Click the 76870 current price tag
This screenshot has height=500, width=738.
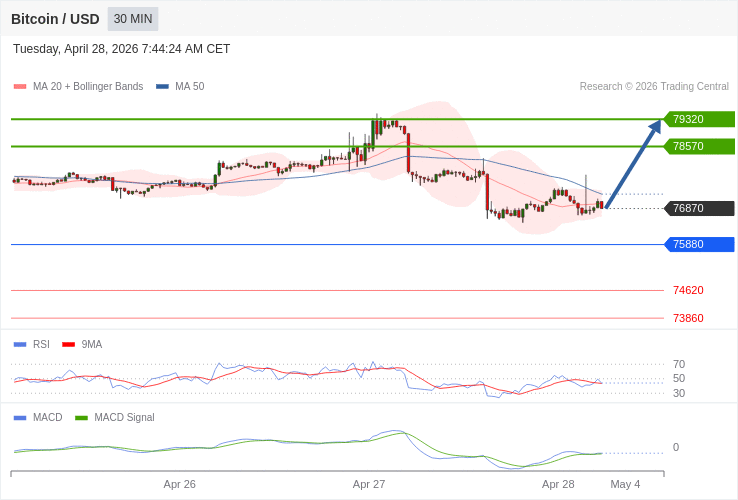click(x=698, y=208)
